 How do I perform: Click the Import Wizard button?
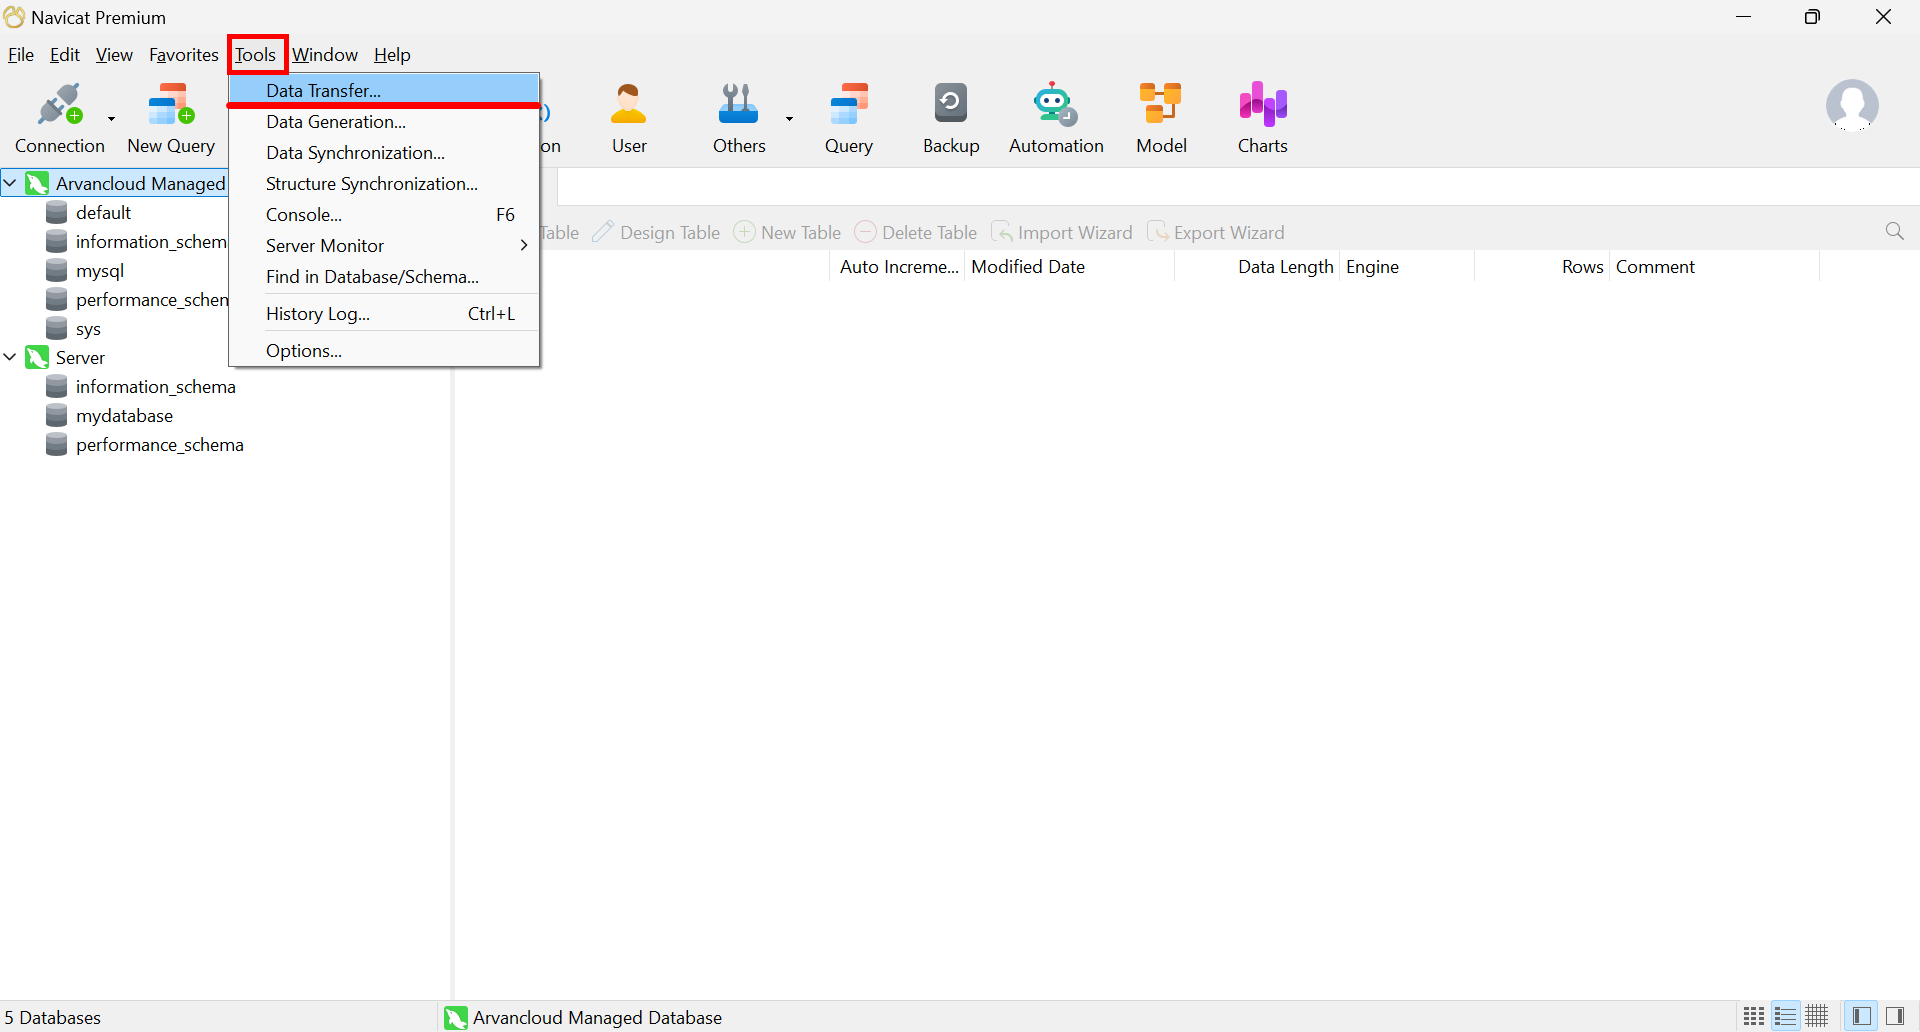pos(1062,233)
